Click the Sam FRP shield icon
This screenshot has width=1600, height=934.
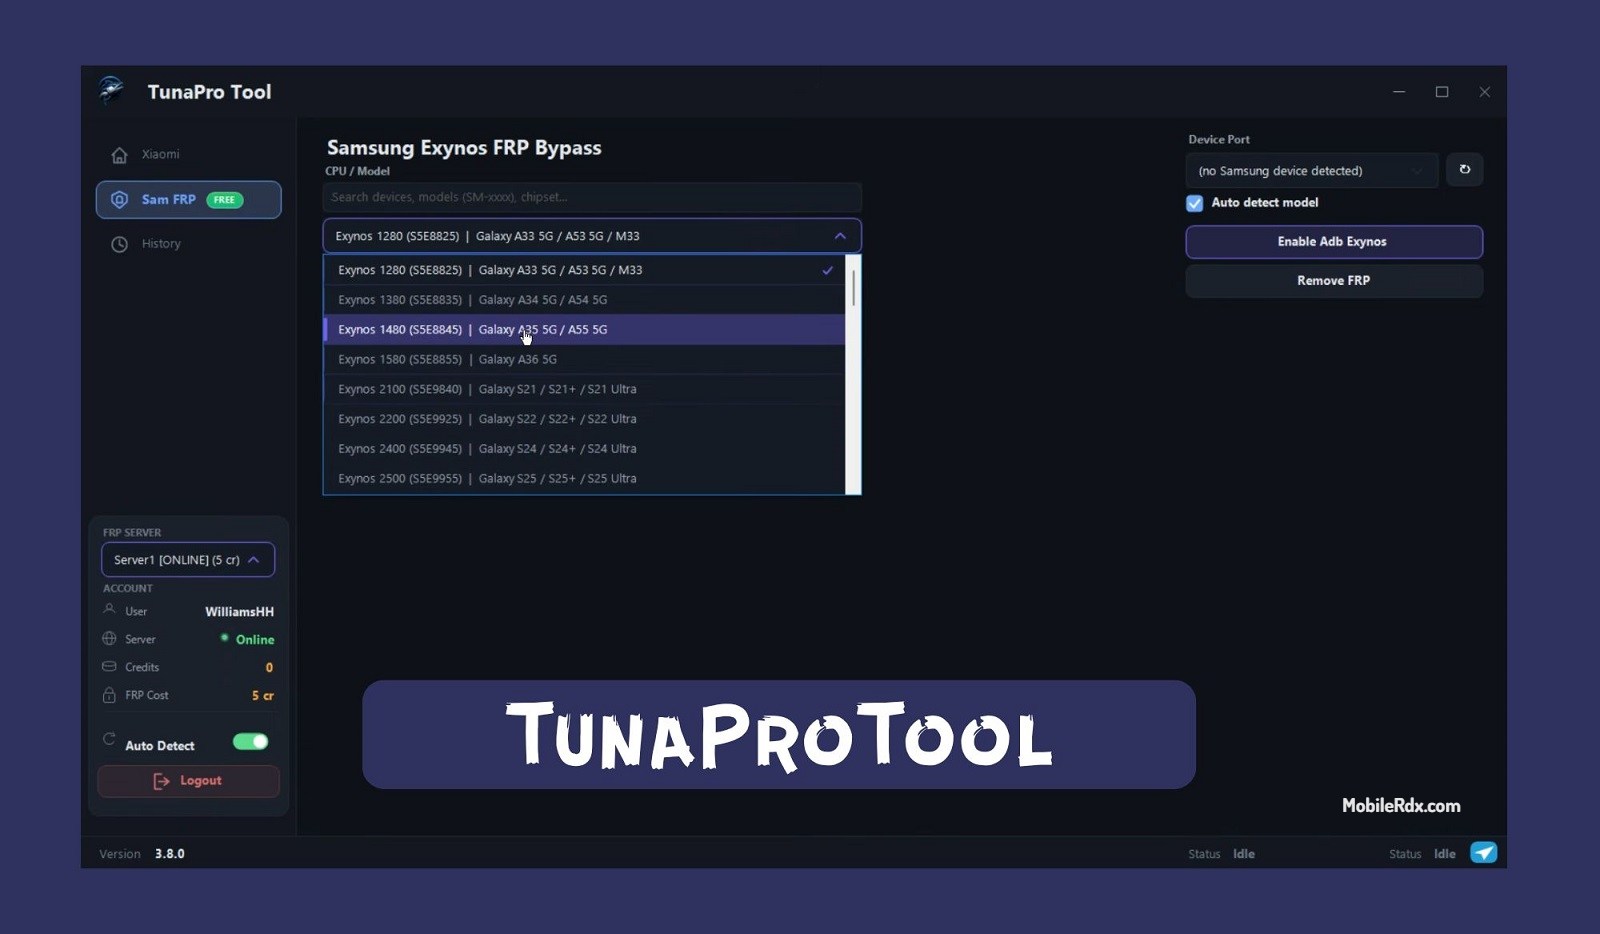pyautogui.click(x=120, y=200)
